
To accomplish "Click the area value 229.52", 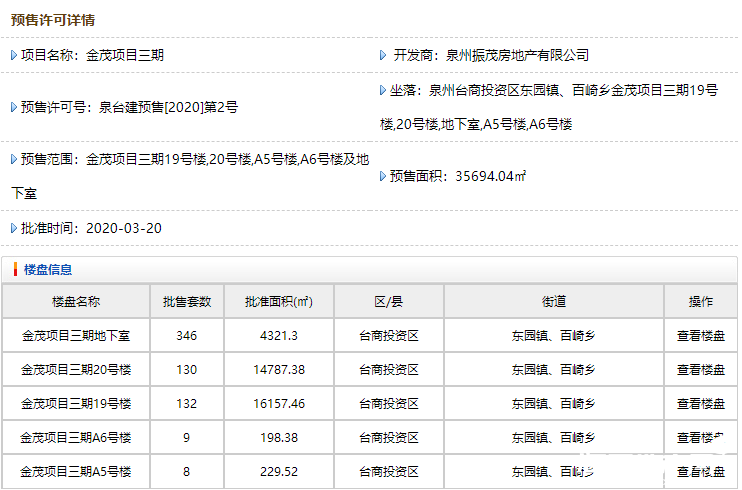I will click(x=279, y=472).
